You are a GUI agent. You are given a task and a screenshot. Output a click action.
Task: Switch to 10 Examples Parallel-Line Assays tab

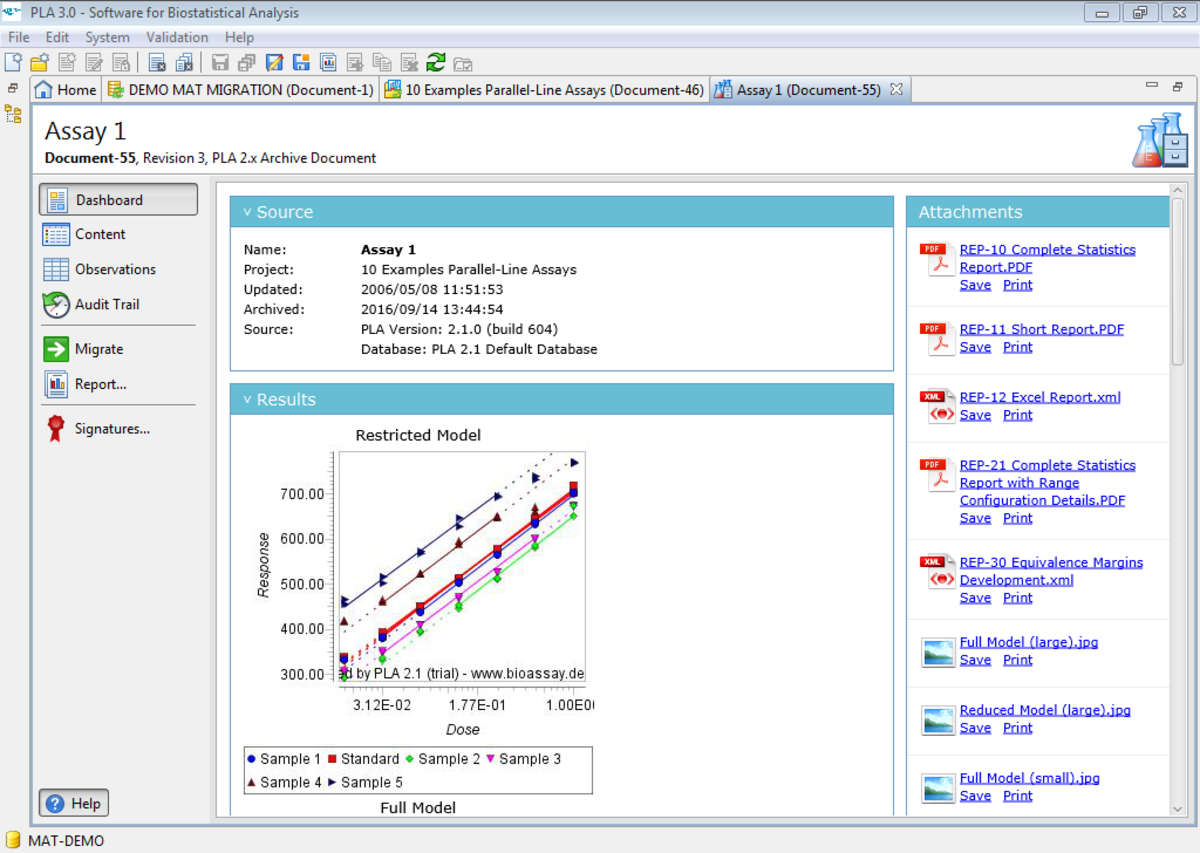tap(544, 89)
